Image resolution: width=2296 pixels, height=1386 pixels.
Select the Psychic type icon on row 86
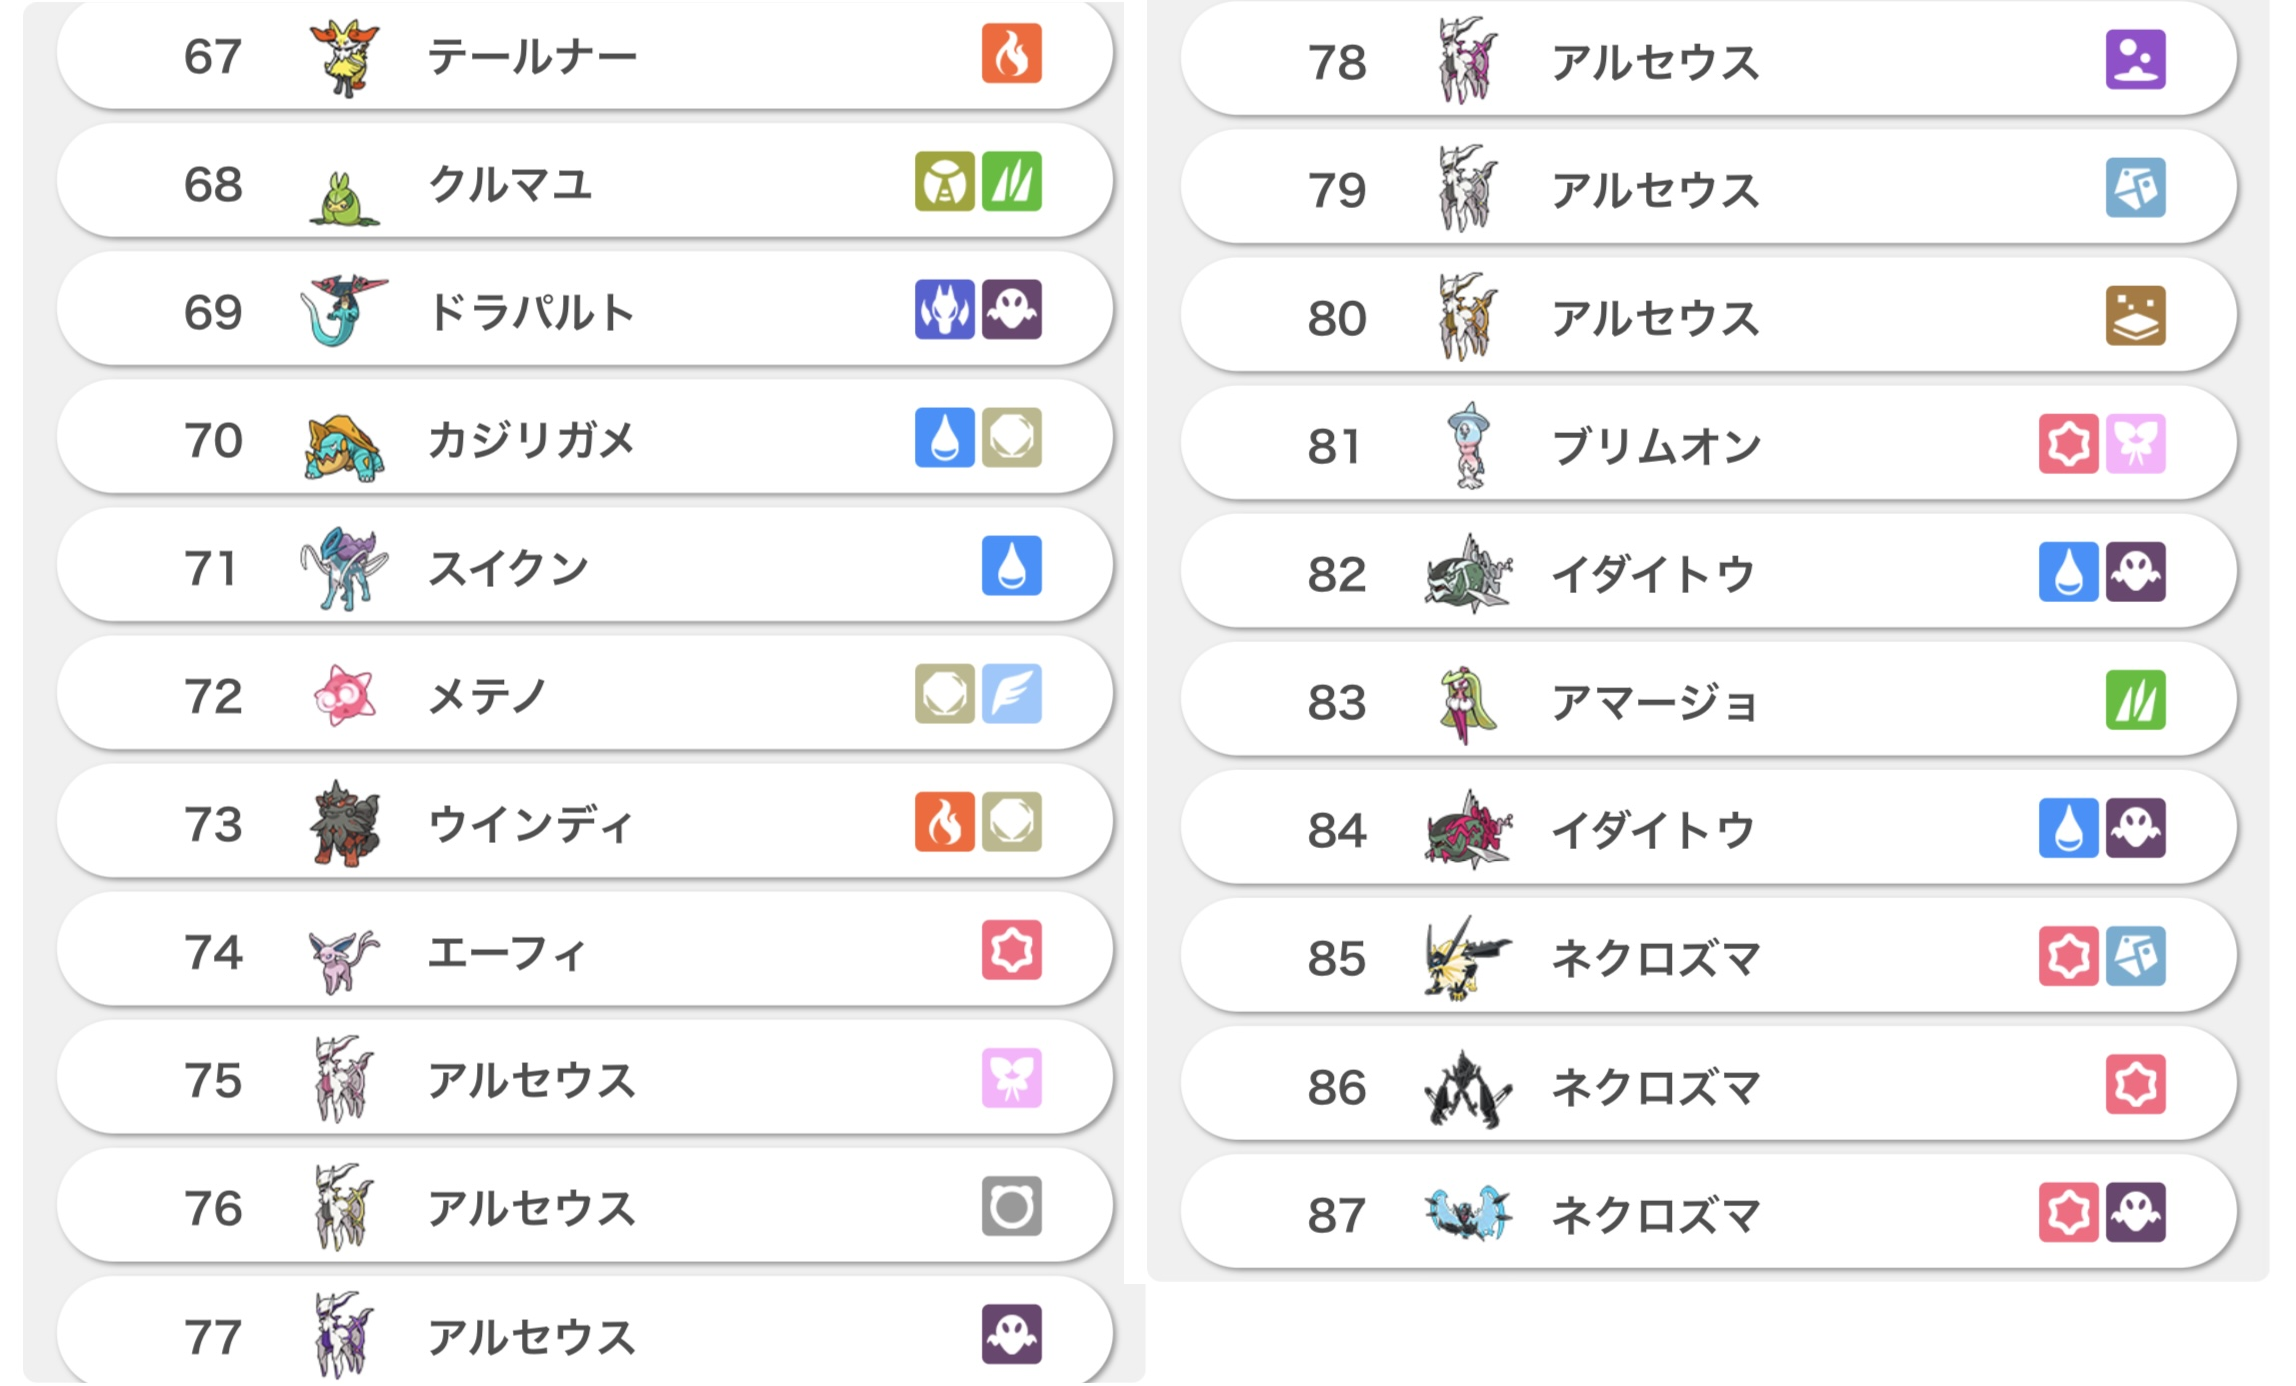pos(2135,1084)
